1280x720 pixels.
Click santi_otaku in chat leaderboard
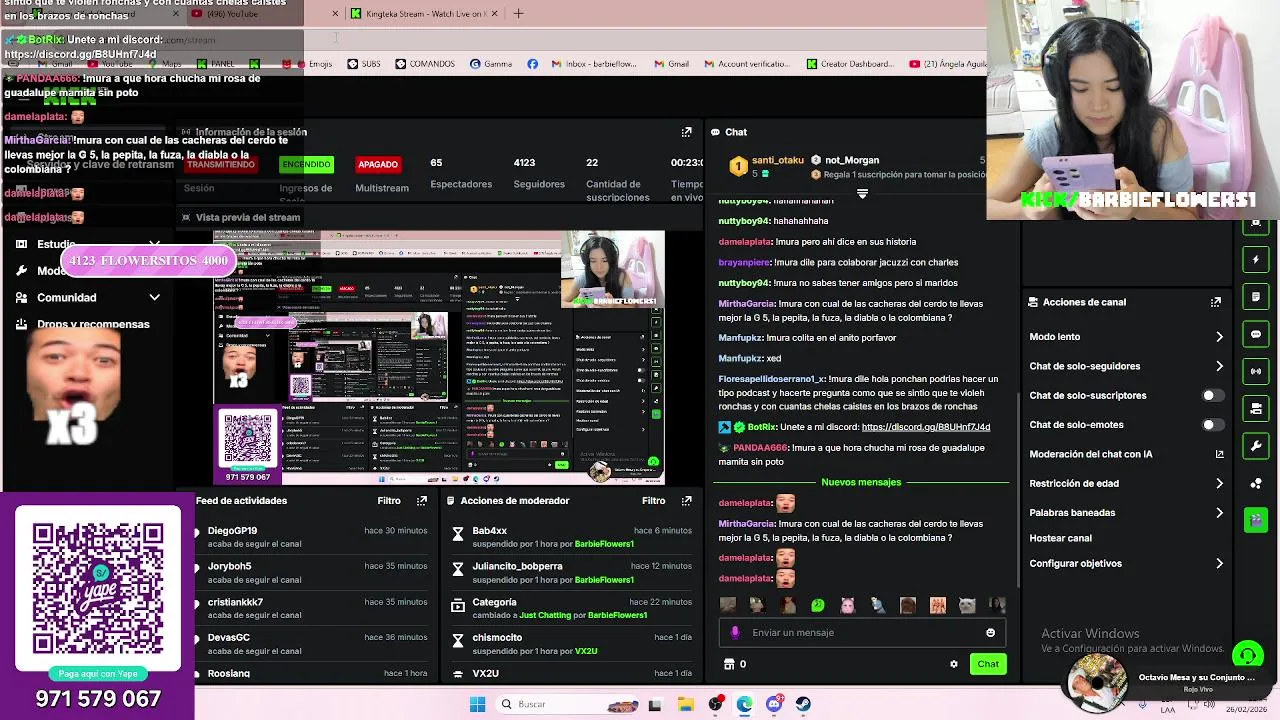[x=777, y=160]
